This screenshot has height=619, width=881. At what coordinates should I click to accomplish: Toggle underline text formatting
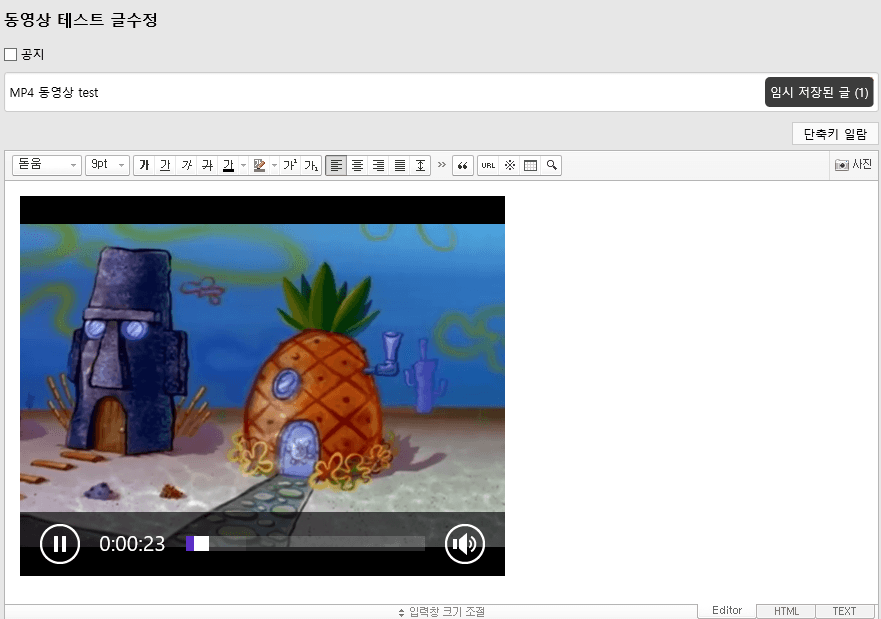165,165
